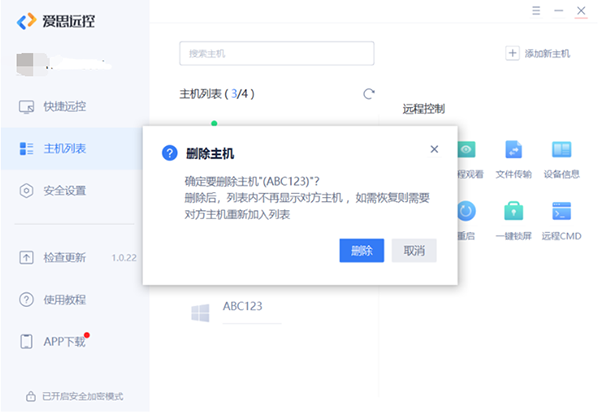Click the 搜索主机 search field
600x412 pixels.
[x=276, y=53]
